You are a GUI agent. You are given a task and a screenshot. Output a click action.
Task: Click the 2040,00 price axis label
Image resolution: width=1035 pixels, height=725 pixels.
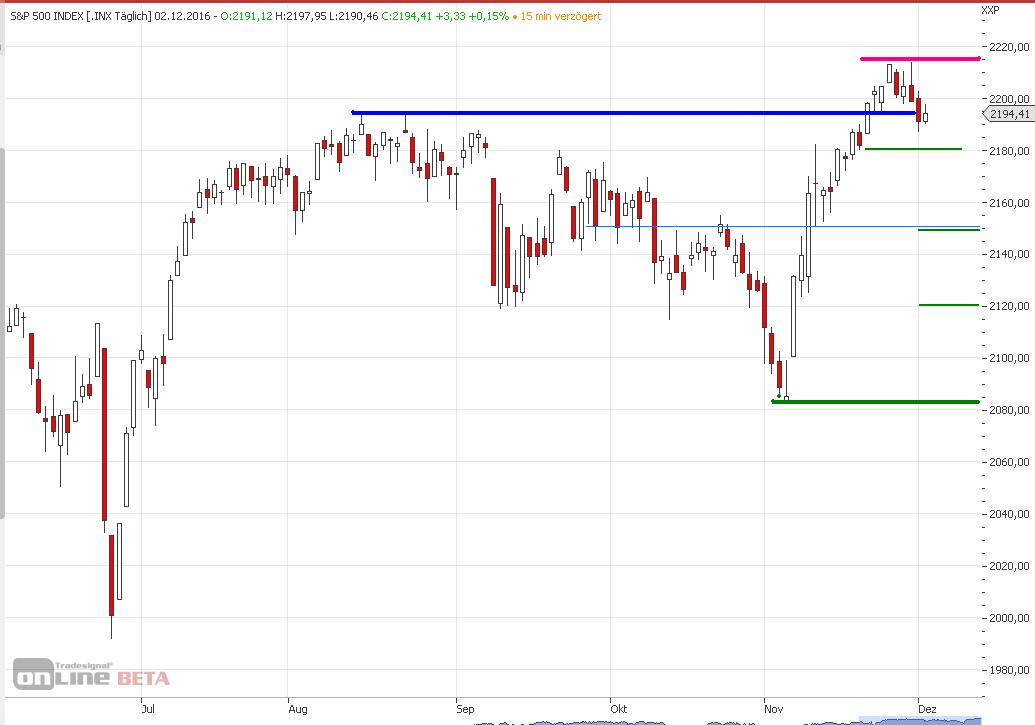1009,514
